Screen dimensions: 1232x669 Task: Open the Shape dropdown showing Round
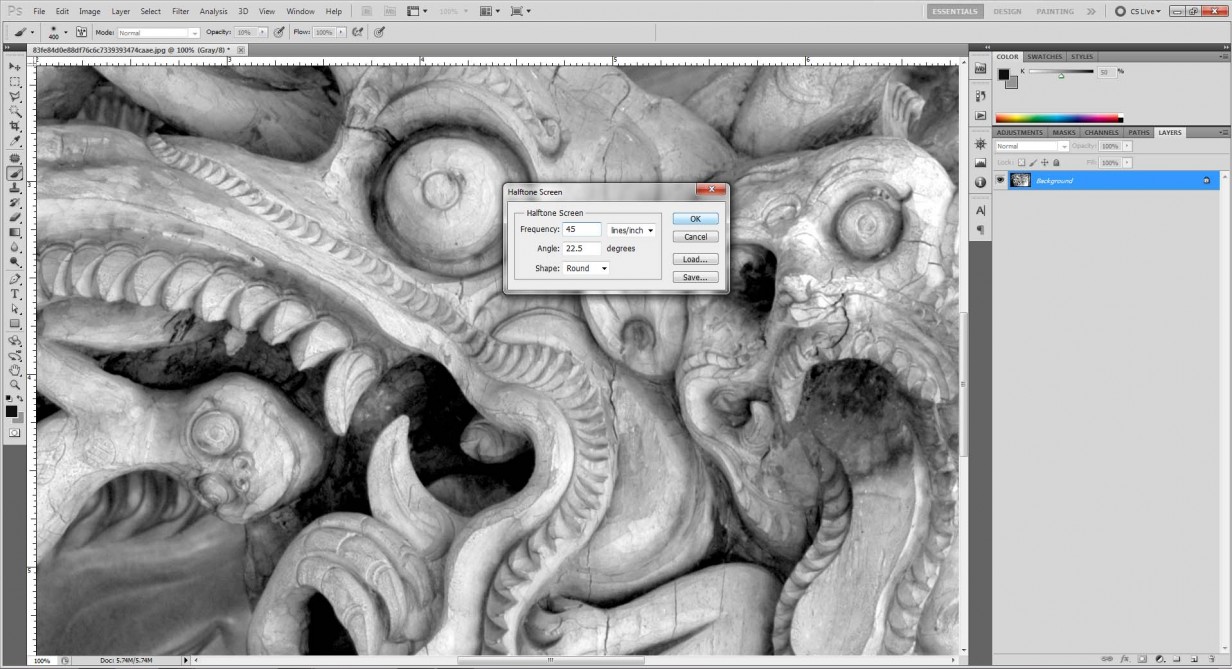[x=586, y=268]
